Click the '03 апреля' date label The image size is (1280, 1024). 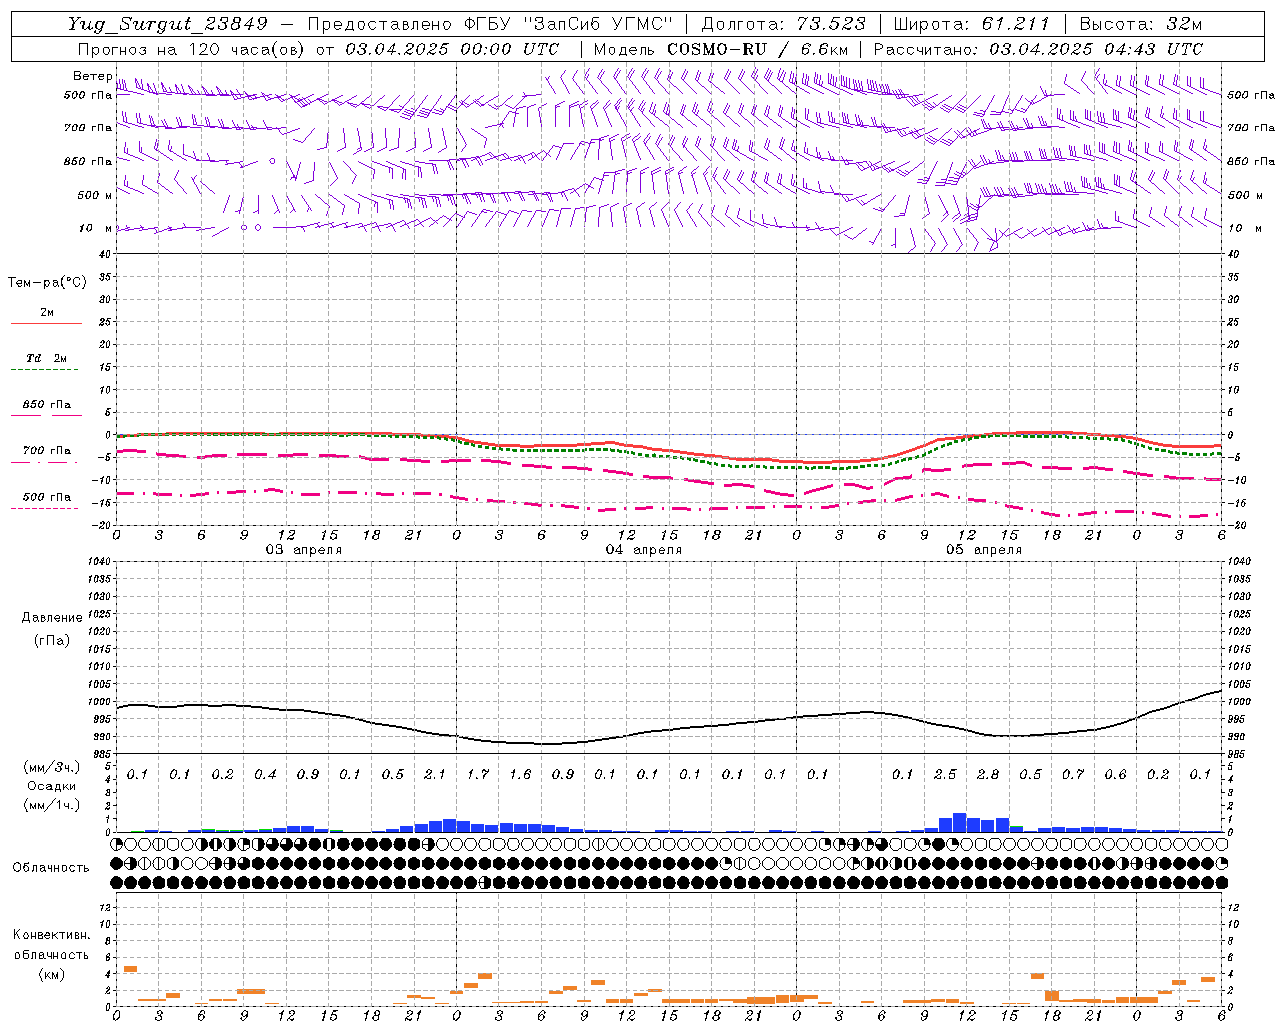(303, 550)
